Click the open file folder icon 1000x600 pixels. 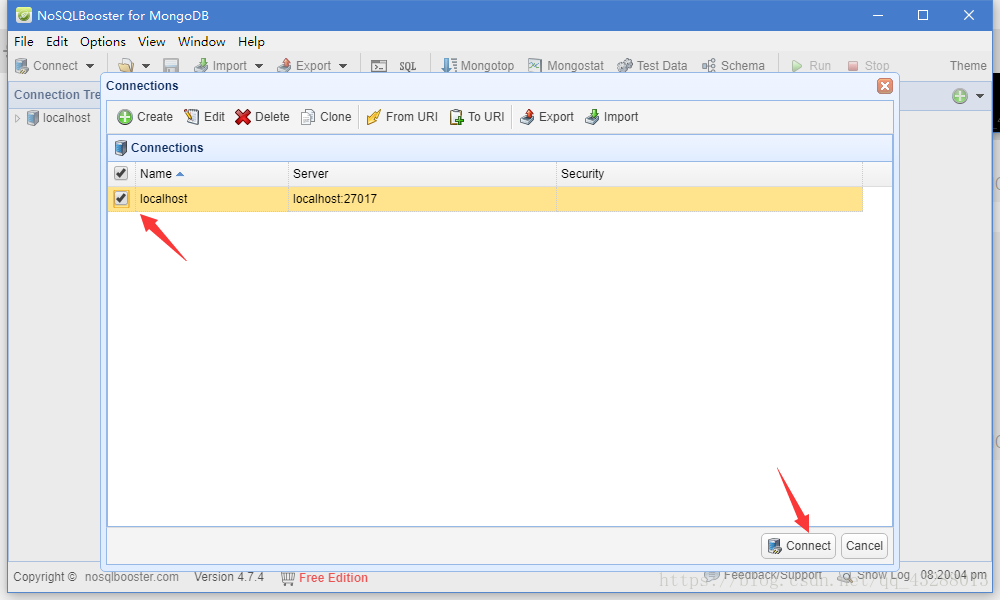(126, 66)
